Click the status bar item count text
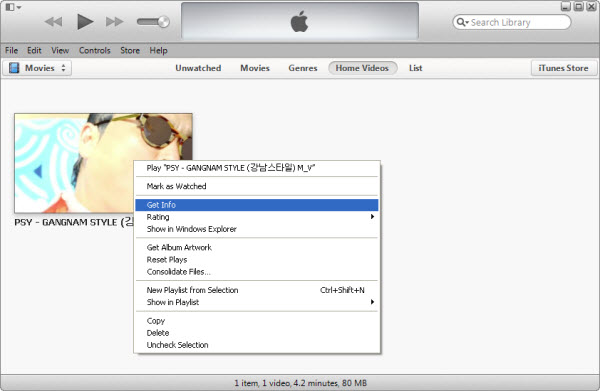The image size is (600, 391). [x=300, y=383]
